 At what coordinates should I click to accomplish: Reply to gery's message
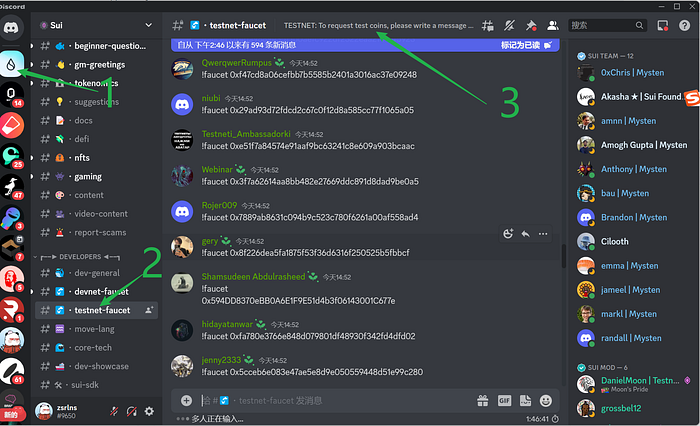(525, 234)
